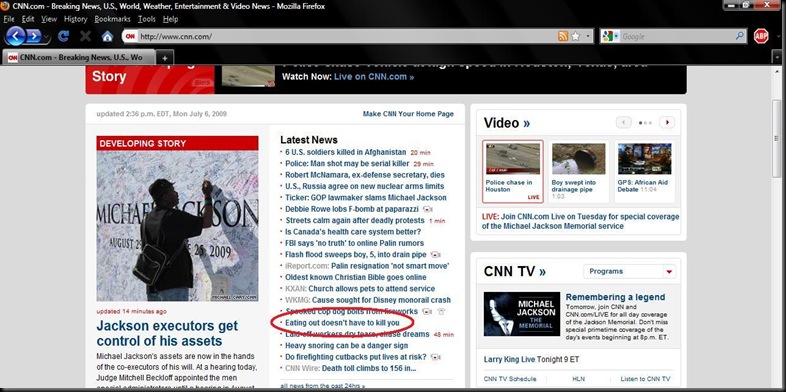Click the Firefox Back arrow button
786x392 pixels.
(x=15, y=36)
